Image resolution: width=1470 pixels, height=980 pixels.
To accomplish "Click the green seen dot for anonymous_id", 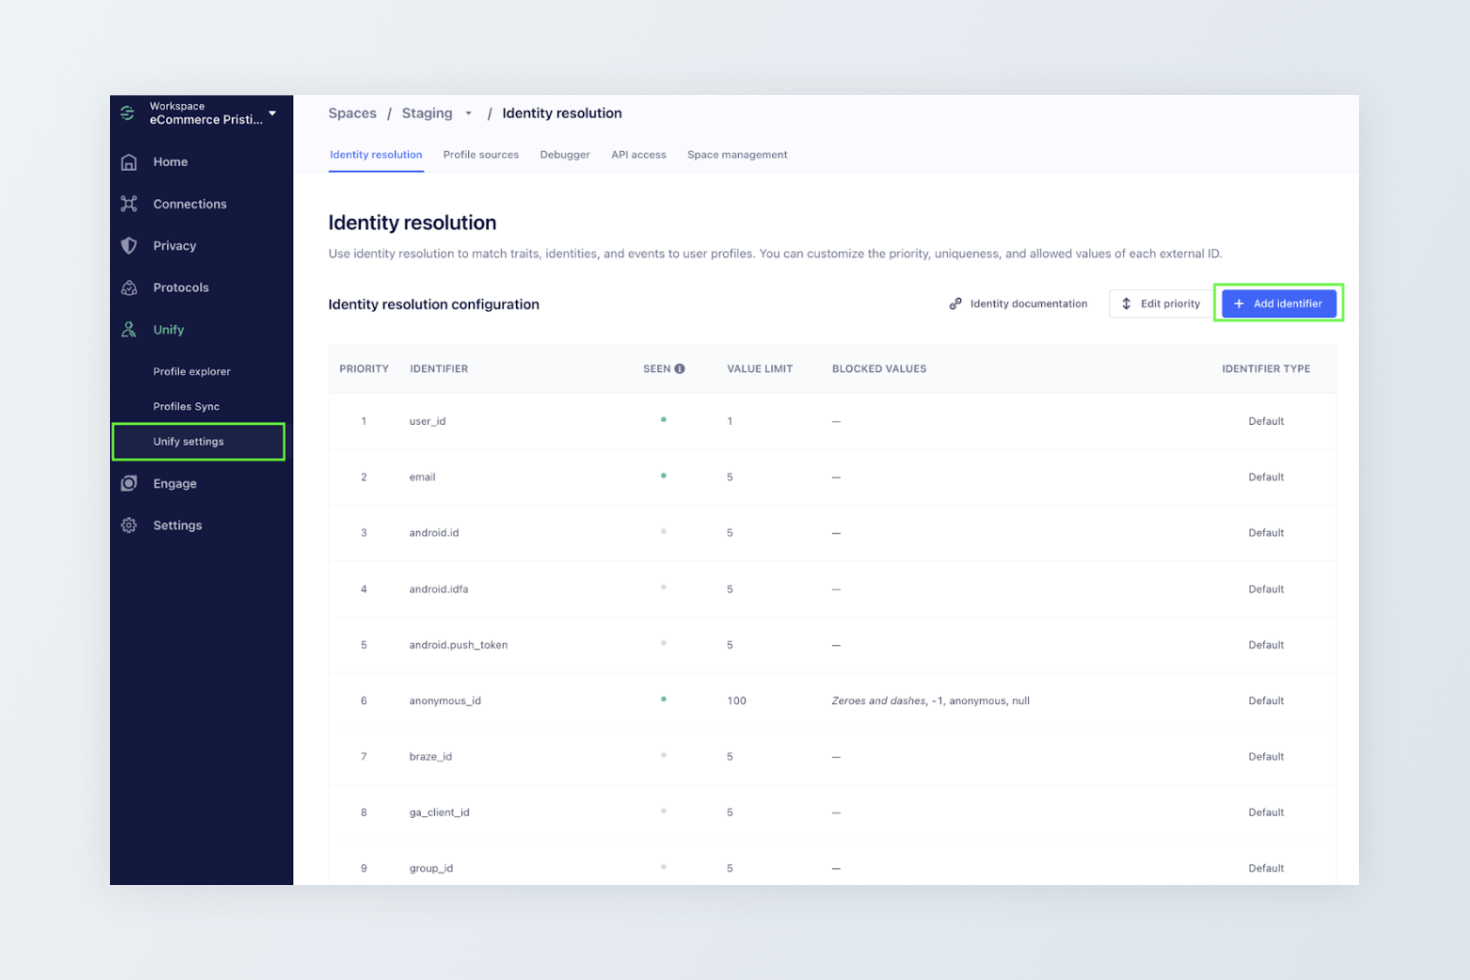I will pyautogui.click(x=664, y=700).
